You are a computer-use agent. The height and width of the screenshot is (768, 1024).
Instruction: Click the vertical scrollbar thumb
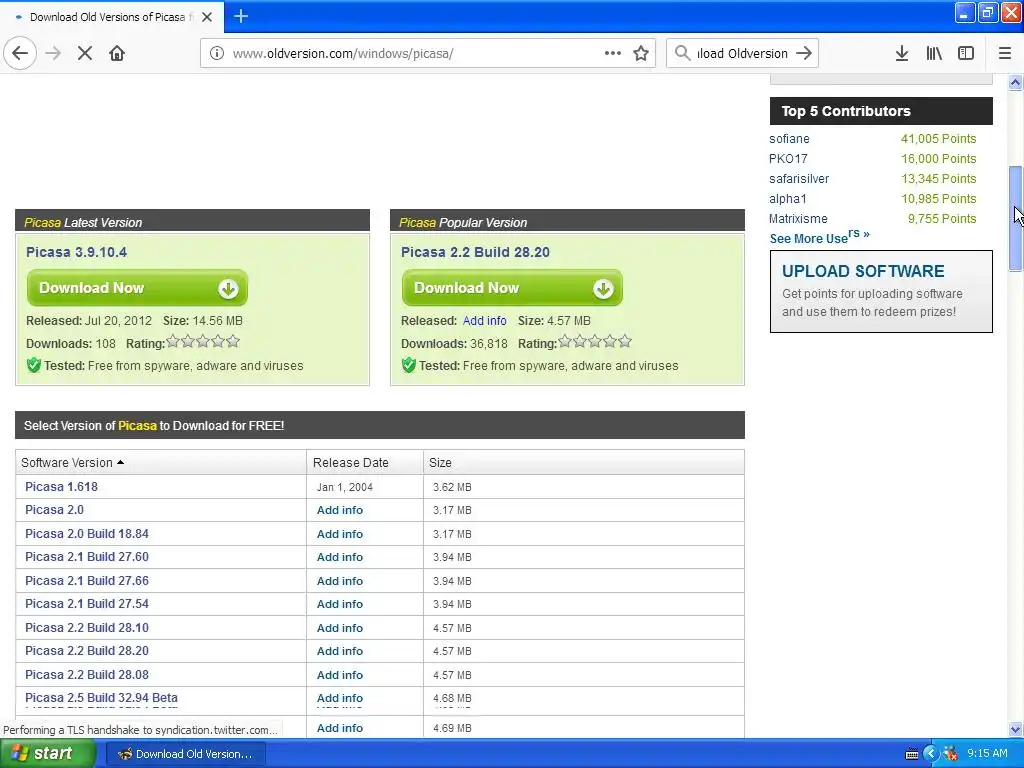1015,218
